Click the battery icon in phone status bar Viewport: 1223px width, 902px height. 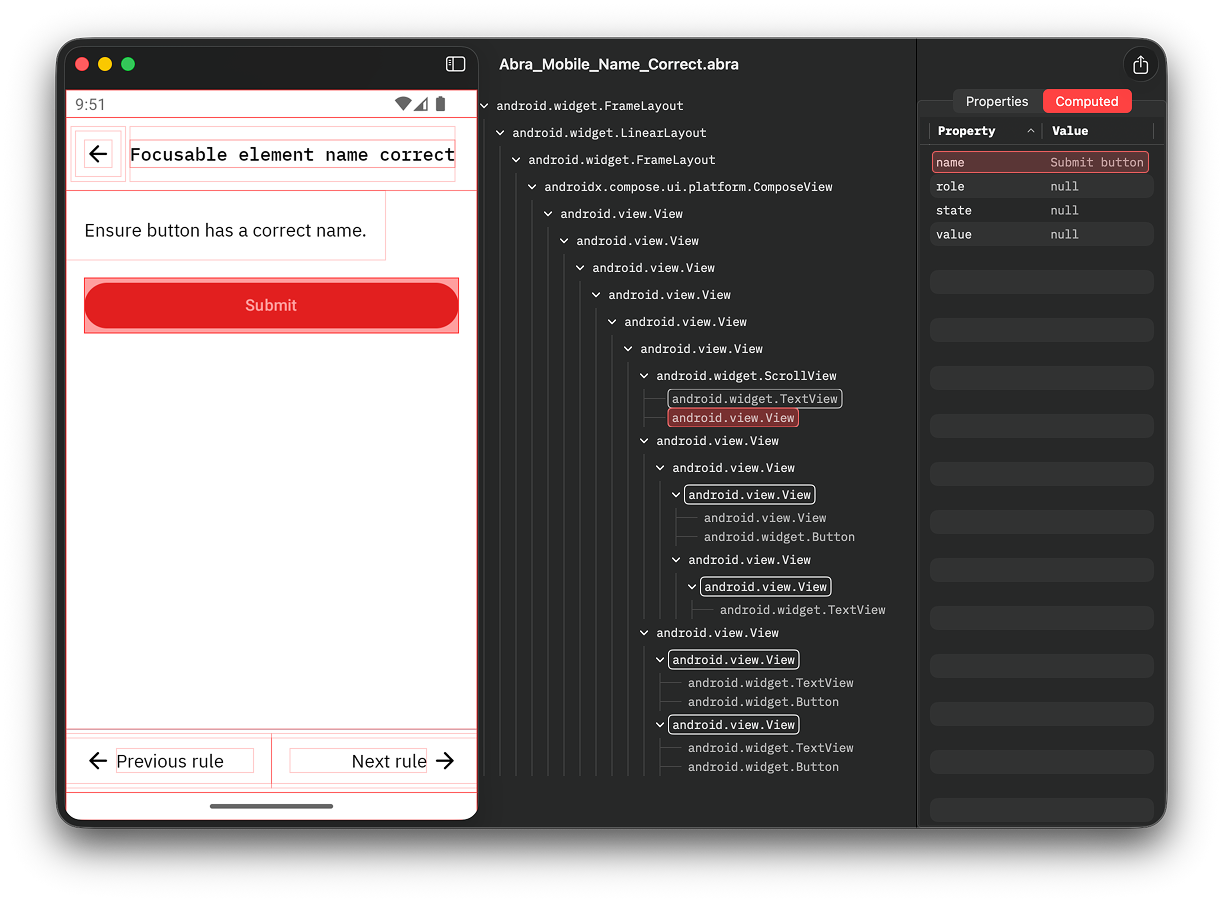[440, 104]
